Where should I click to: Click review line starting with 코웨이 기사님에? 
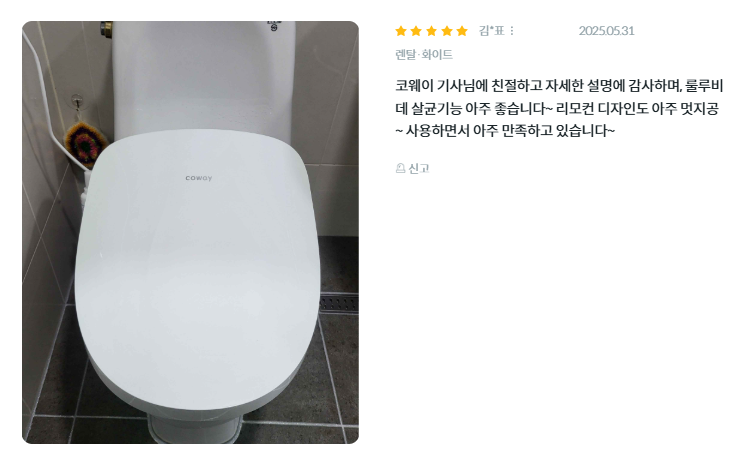point(559,86)
